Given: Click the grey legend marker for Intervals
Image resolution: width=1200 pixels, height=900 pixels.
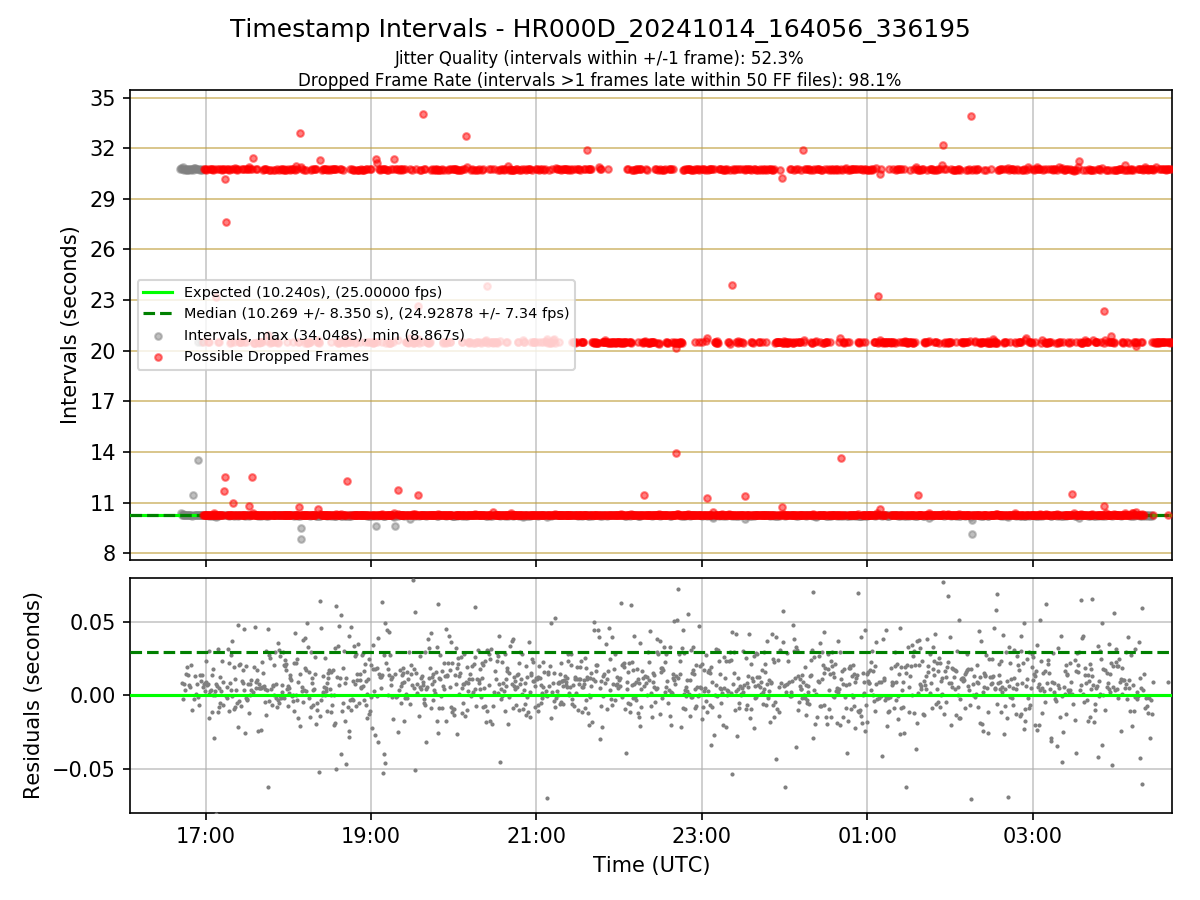Looking at the screenshot, I should [x=159, y=335].
